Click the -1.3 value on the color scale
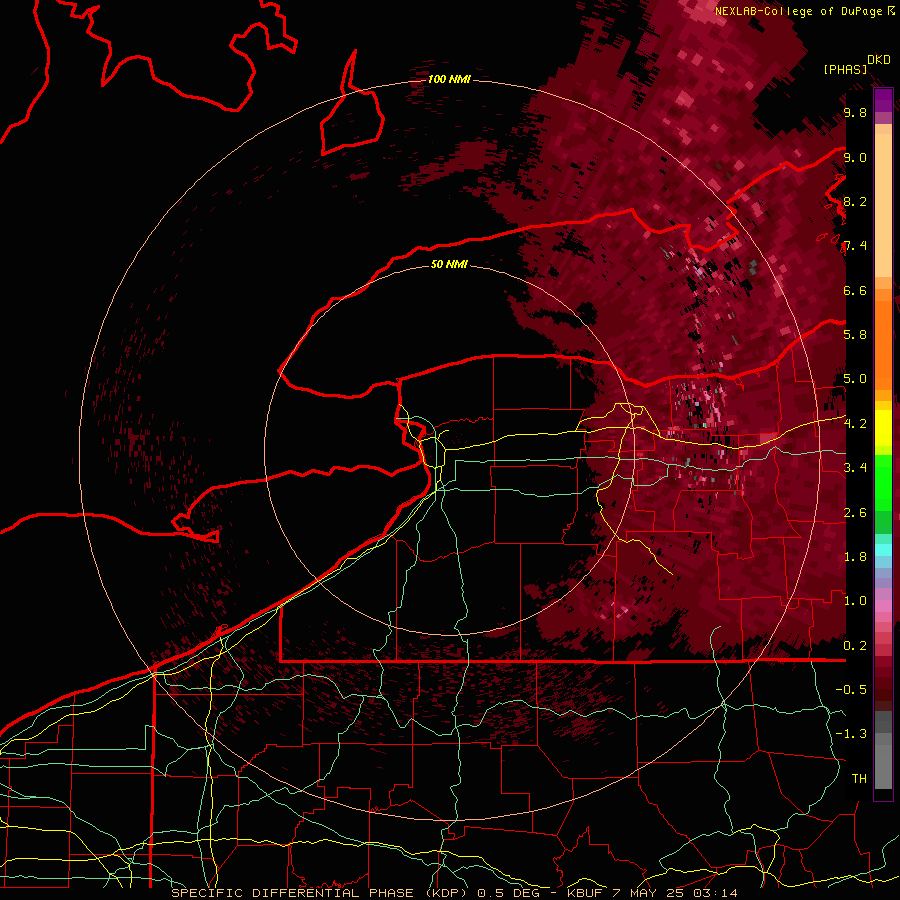Viewport: 900px width, 900px height. coord(851,734)
